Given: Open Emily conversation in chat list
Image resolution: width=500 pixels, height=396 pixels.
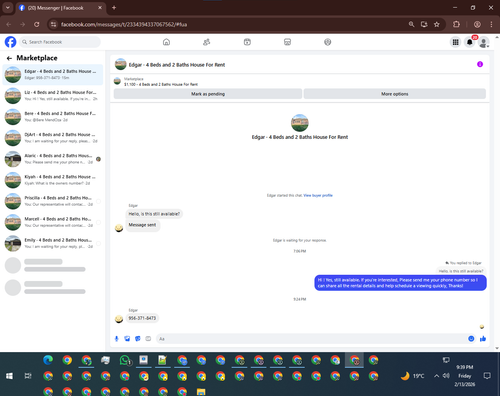Looking at the screenshot, I should [x=53, y=243].
